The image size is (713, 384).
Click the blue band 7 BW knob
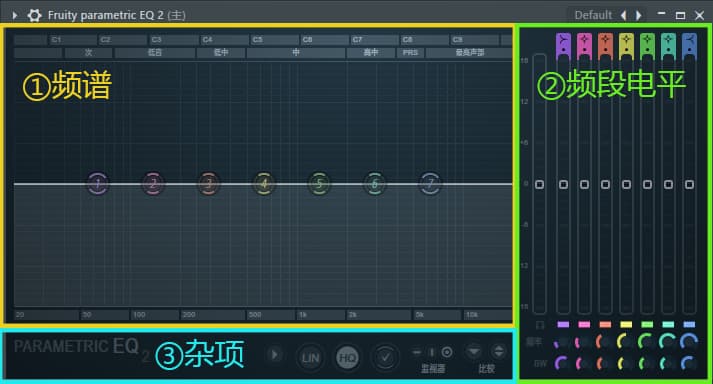pos(688,364)
